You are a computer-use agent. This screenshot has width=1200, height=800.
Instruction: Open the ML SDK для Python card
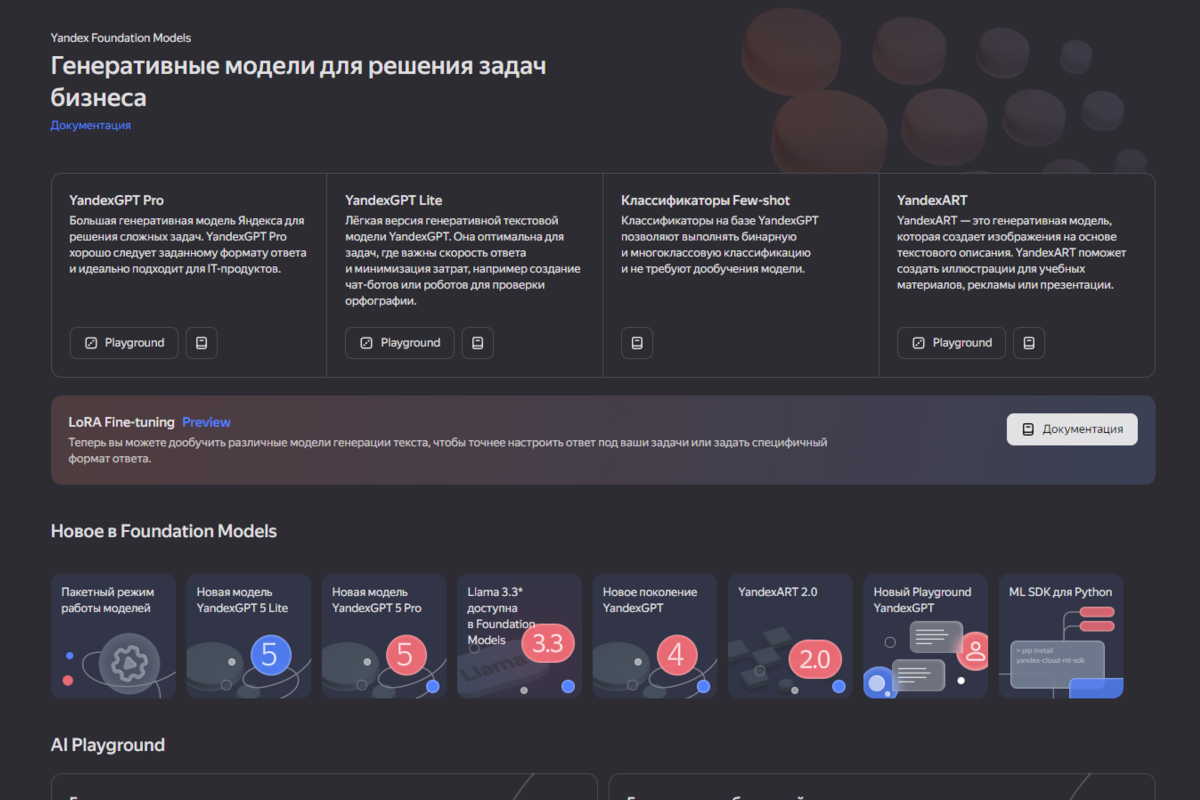point(1060,636)
